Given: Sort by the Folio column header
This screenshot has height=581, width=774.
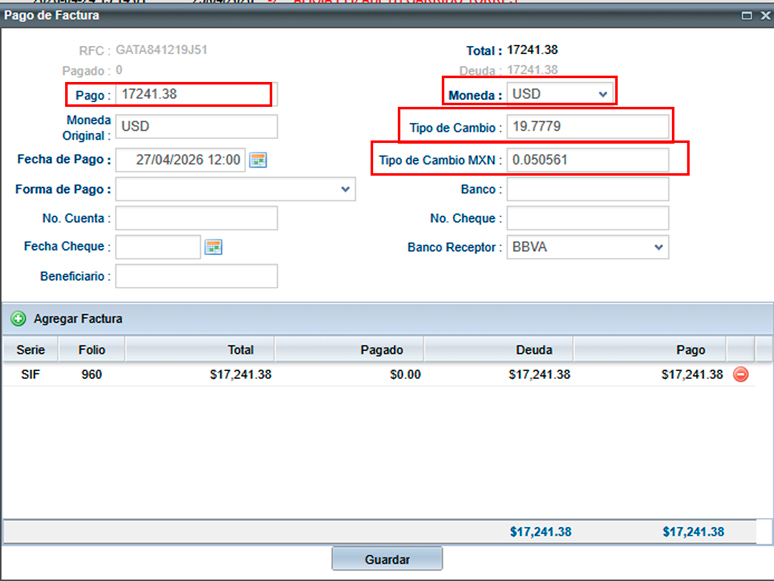Looking at the screenshot, I should [x=90, y=350].
